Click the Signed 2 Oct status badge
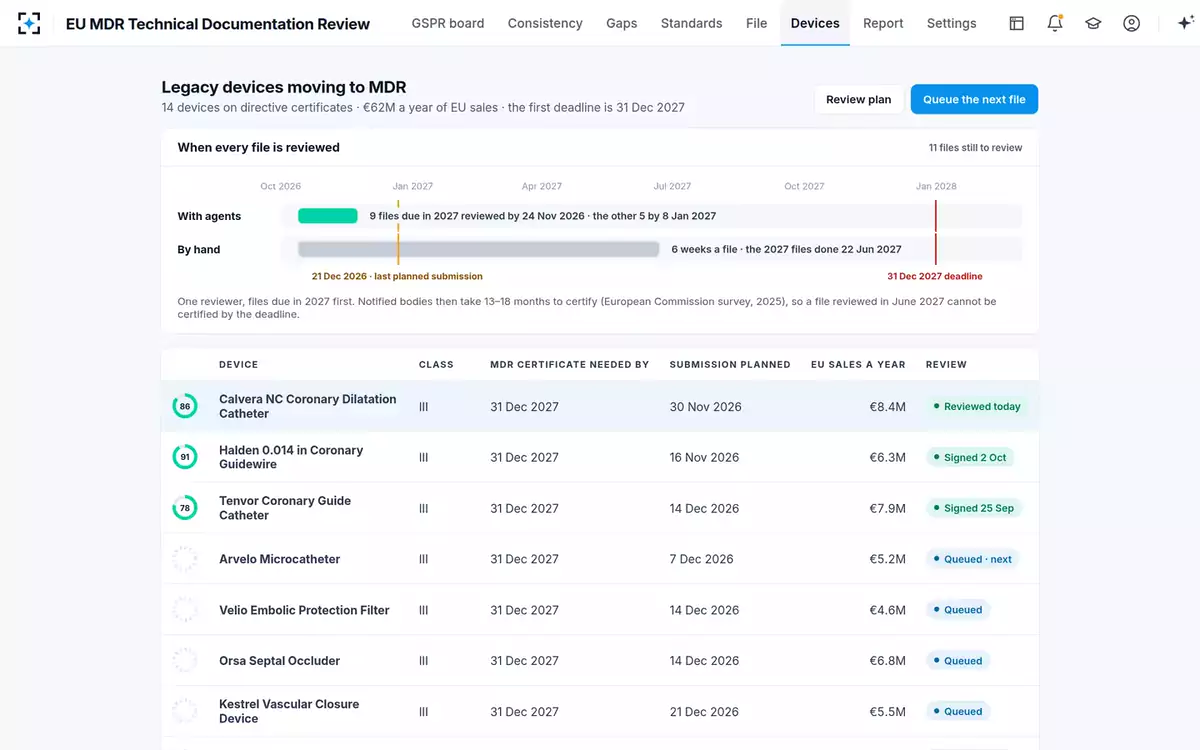 click(970, 458)
